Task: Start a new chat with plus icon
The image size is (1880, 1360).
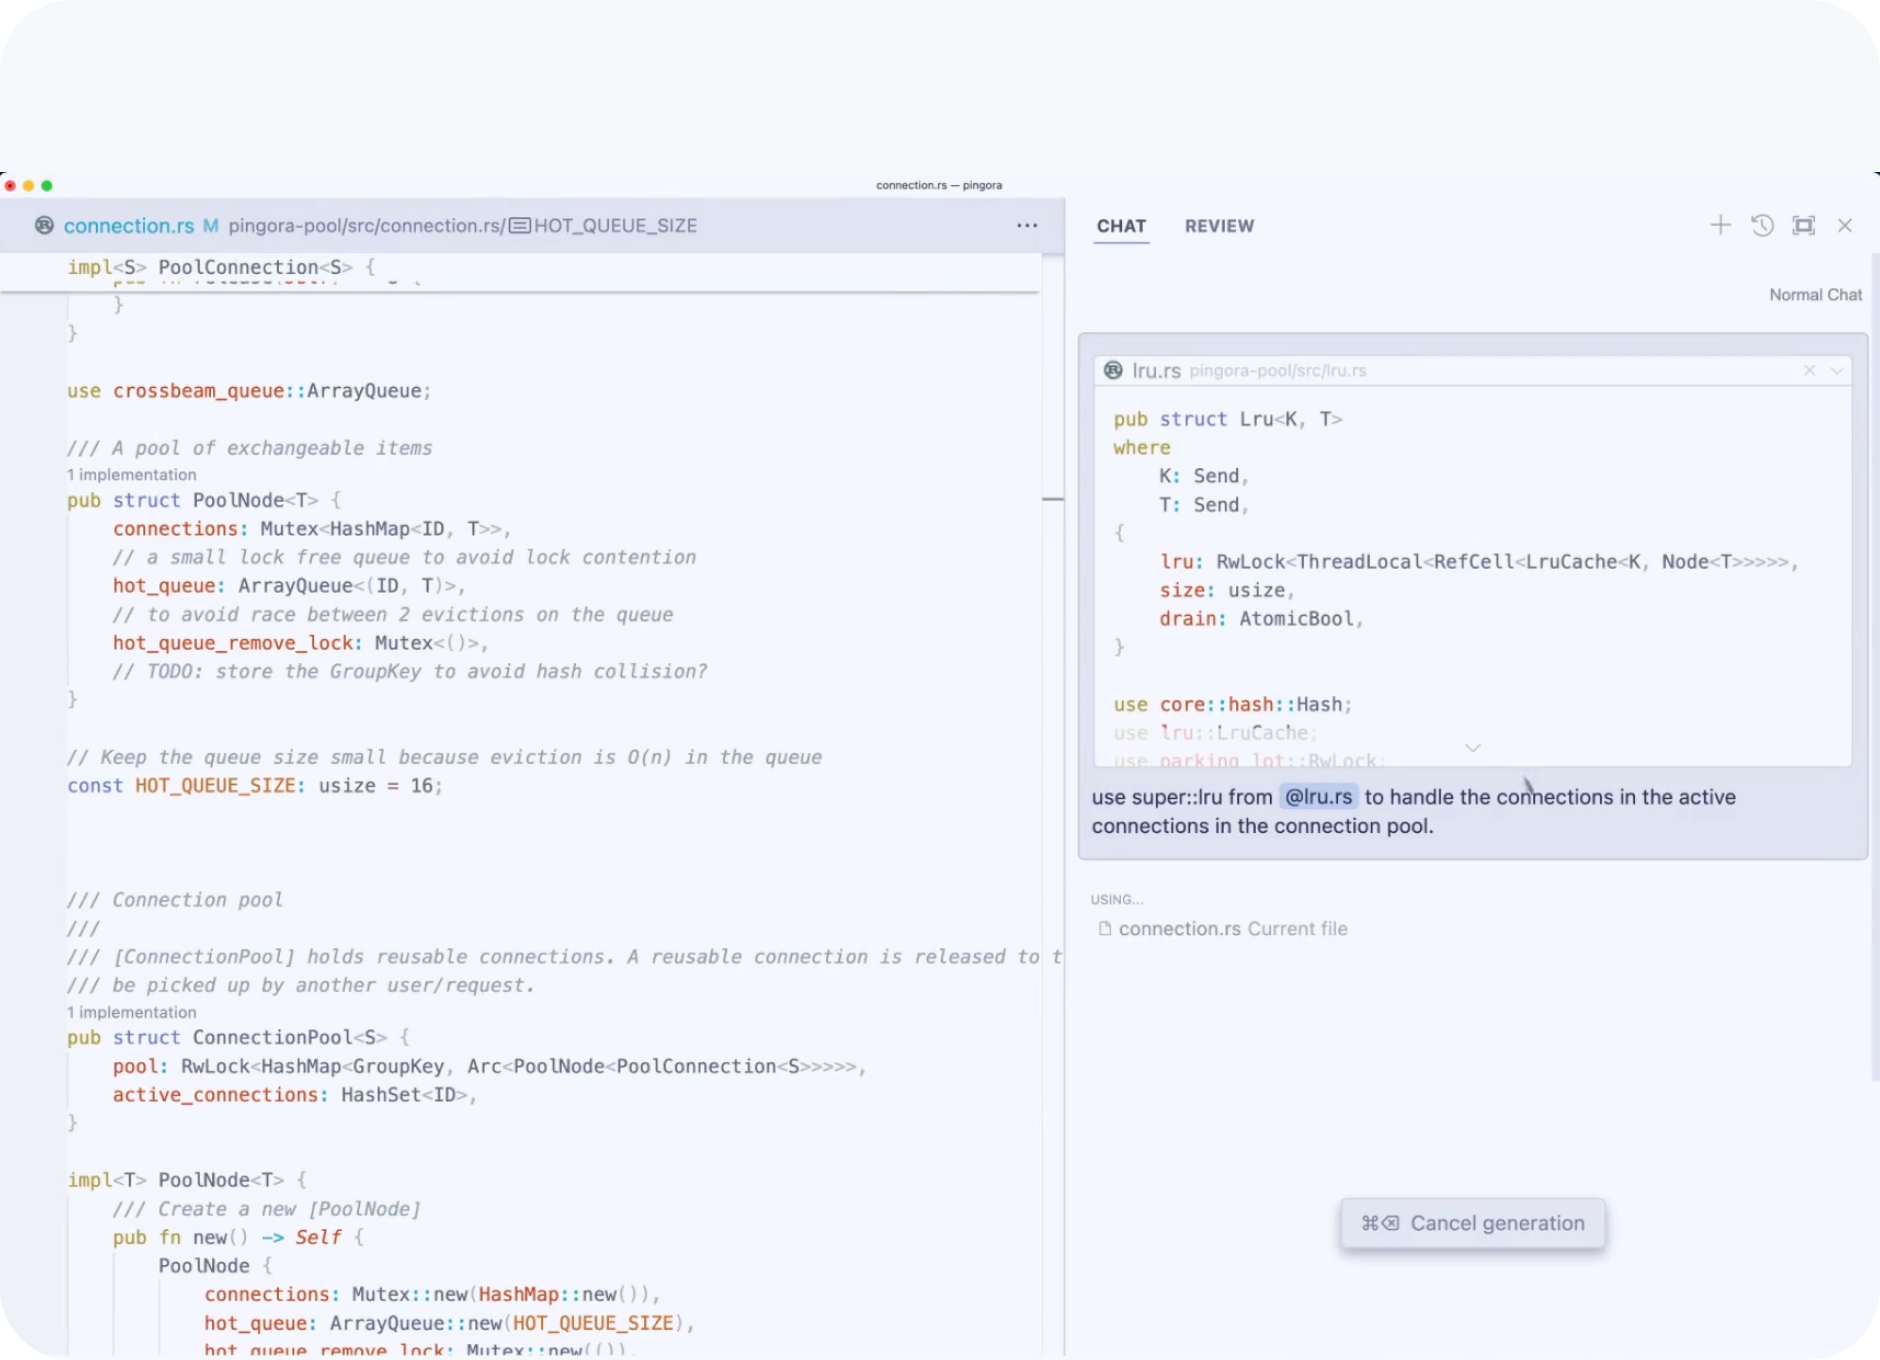Action: pos(1720,225)
